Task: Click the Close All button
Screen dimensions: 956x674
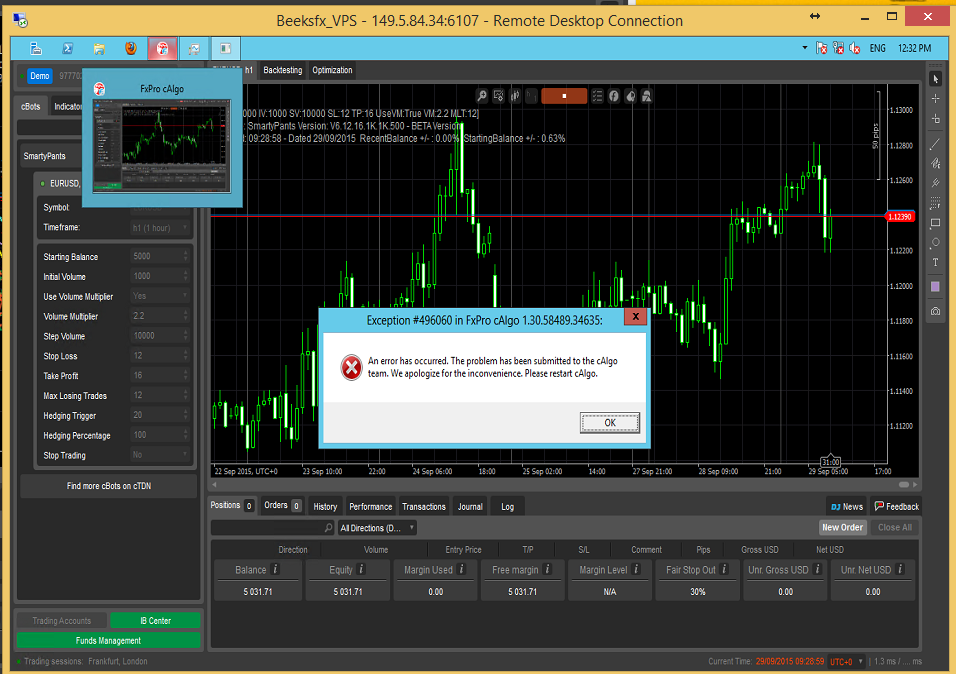Action: (894, 528)
